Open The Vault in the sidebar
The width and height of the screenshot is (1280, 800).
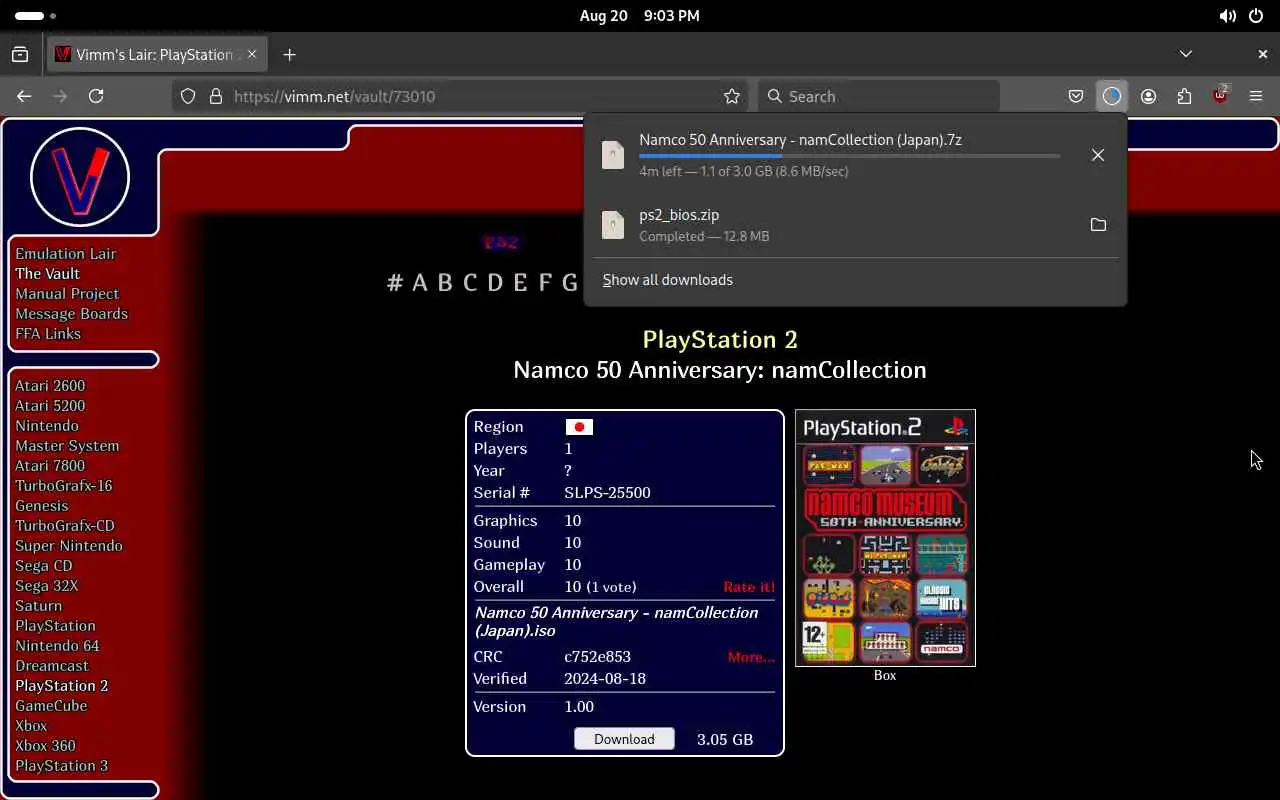(47, 274)
